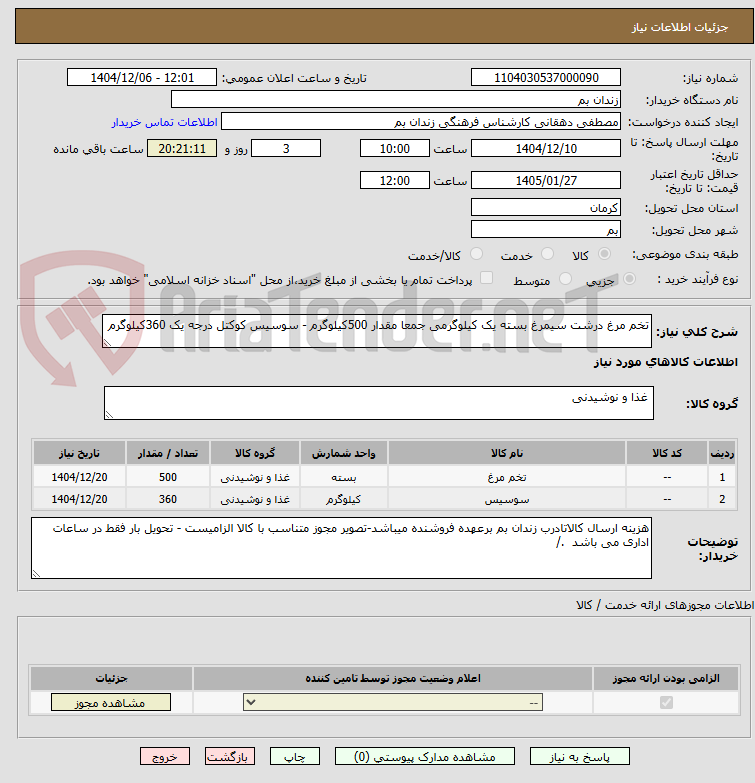Click the remaining time field 20:21:11
The image size is (755, 783).
[x=182, y=148]
